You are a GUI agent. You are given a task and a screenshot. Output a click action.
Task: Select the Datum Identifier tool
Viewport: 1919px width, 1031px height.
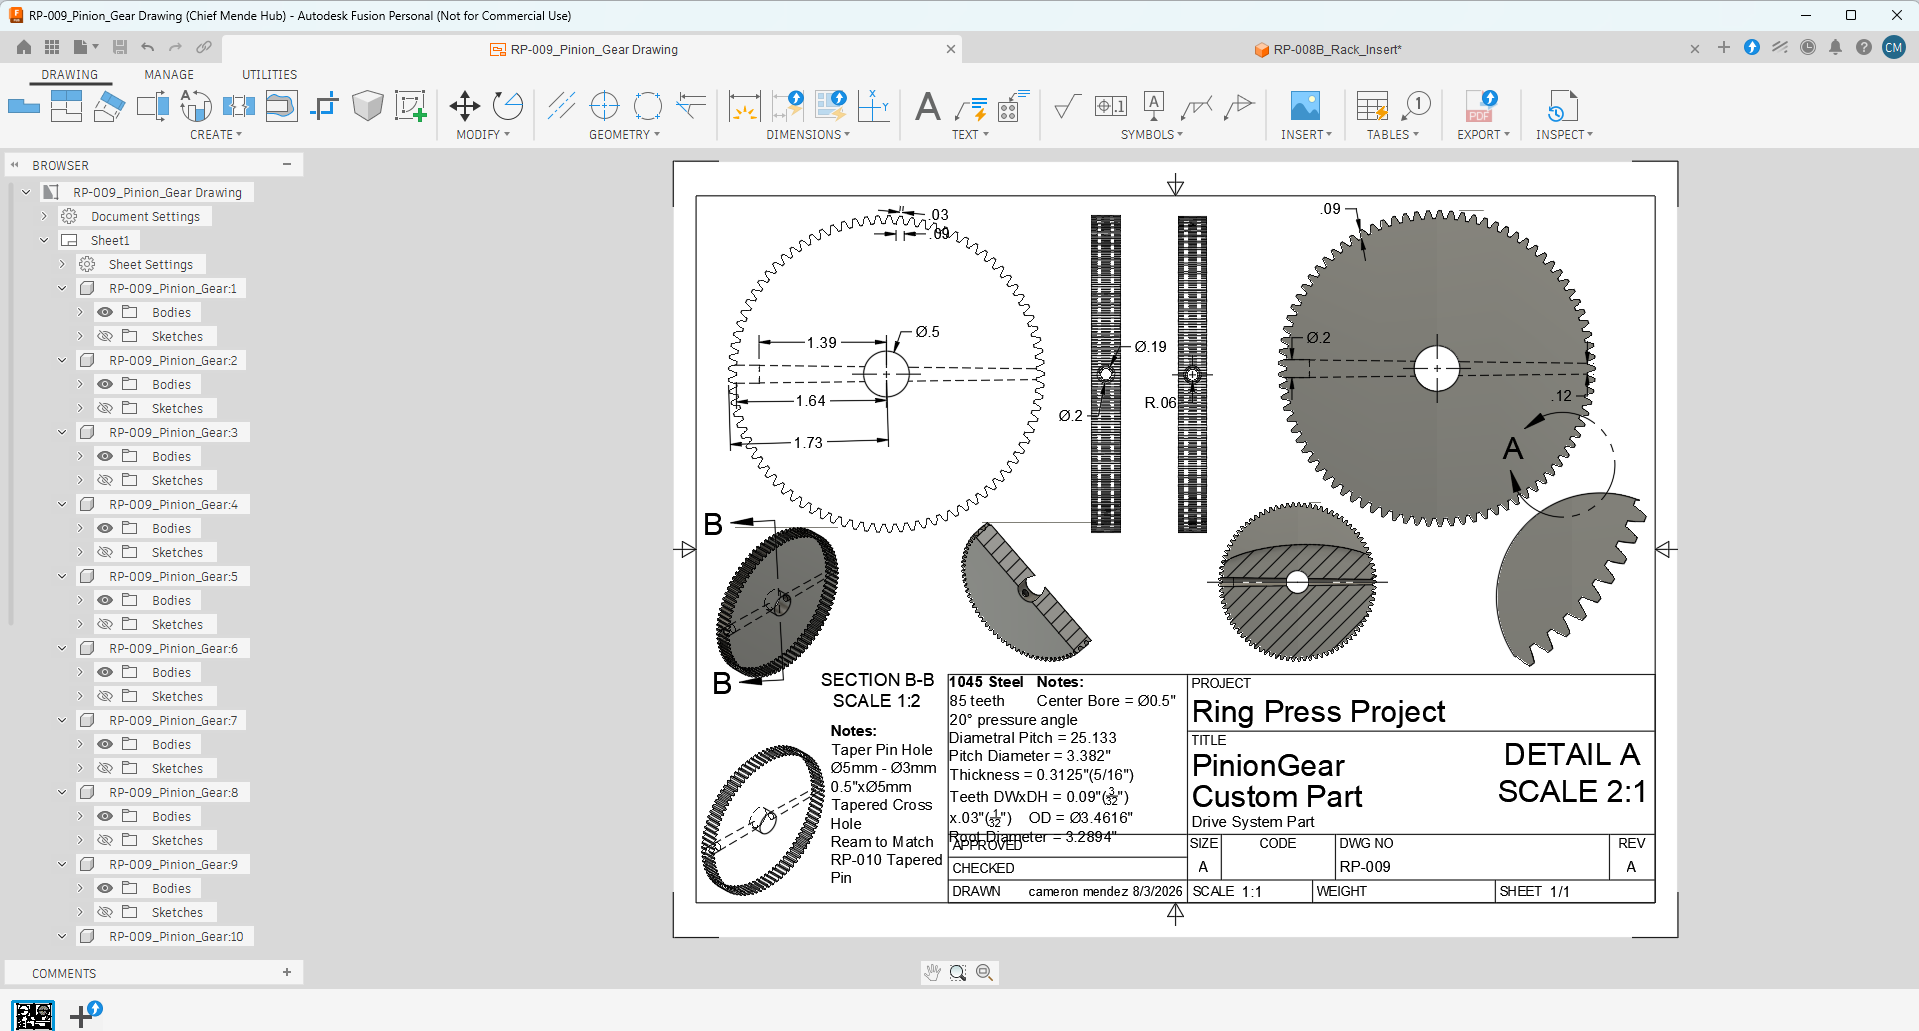coord(1154,106)
